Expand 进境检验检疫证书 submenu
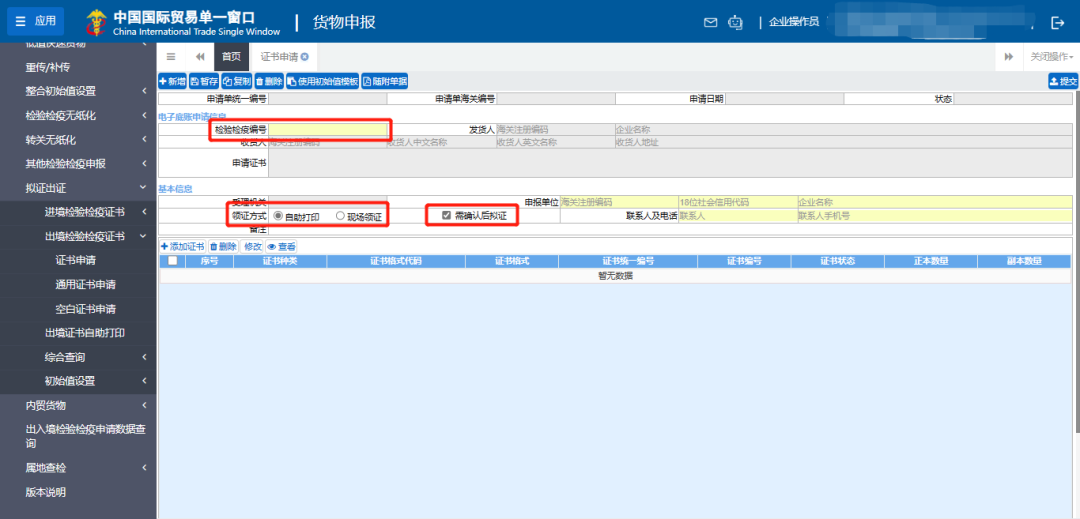The height and width of the screenshot is (519, 1080). point(78,212)
